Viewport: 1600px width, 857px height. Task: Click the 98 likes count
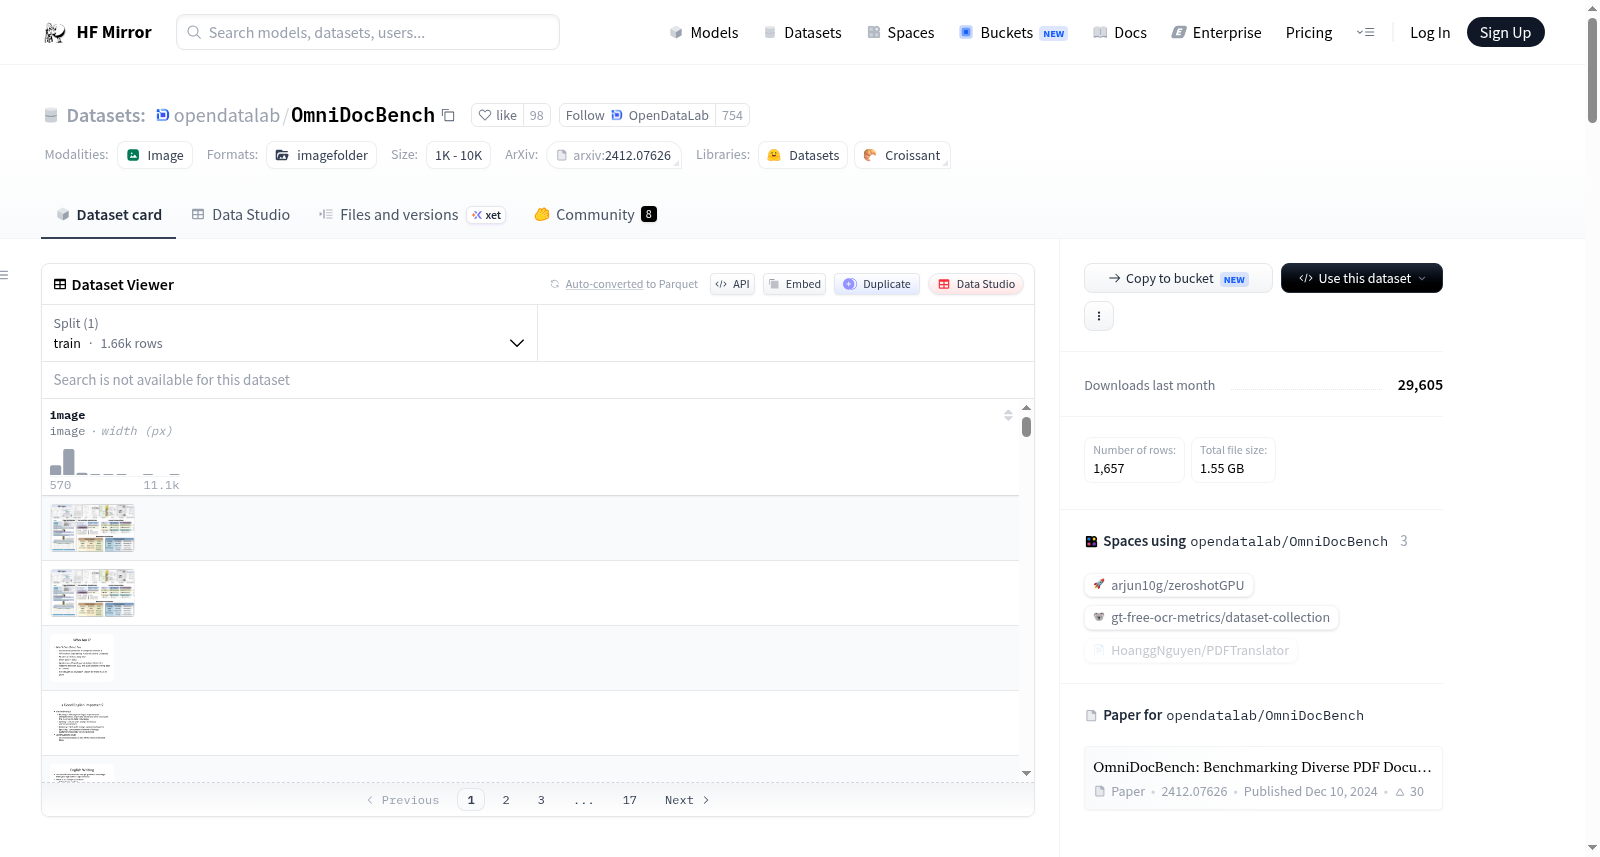[537, 116]
